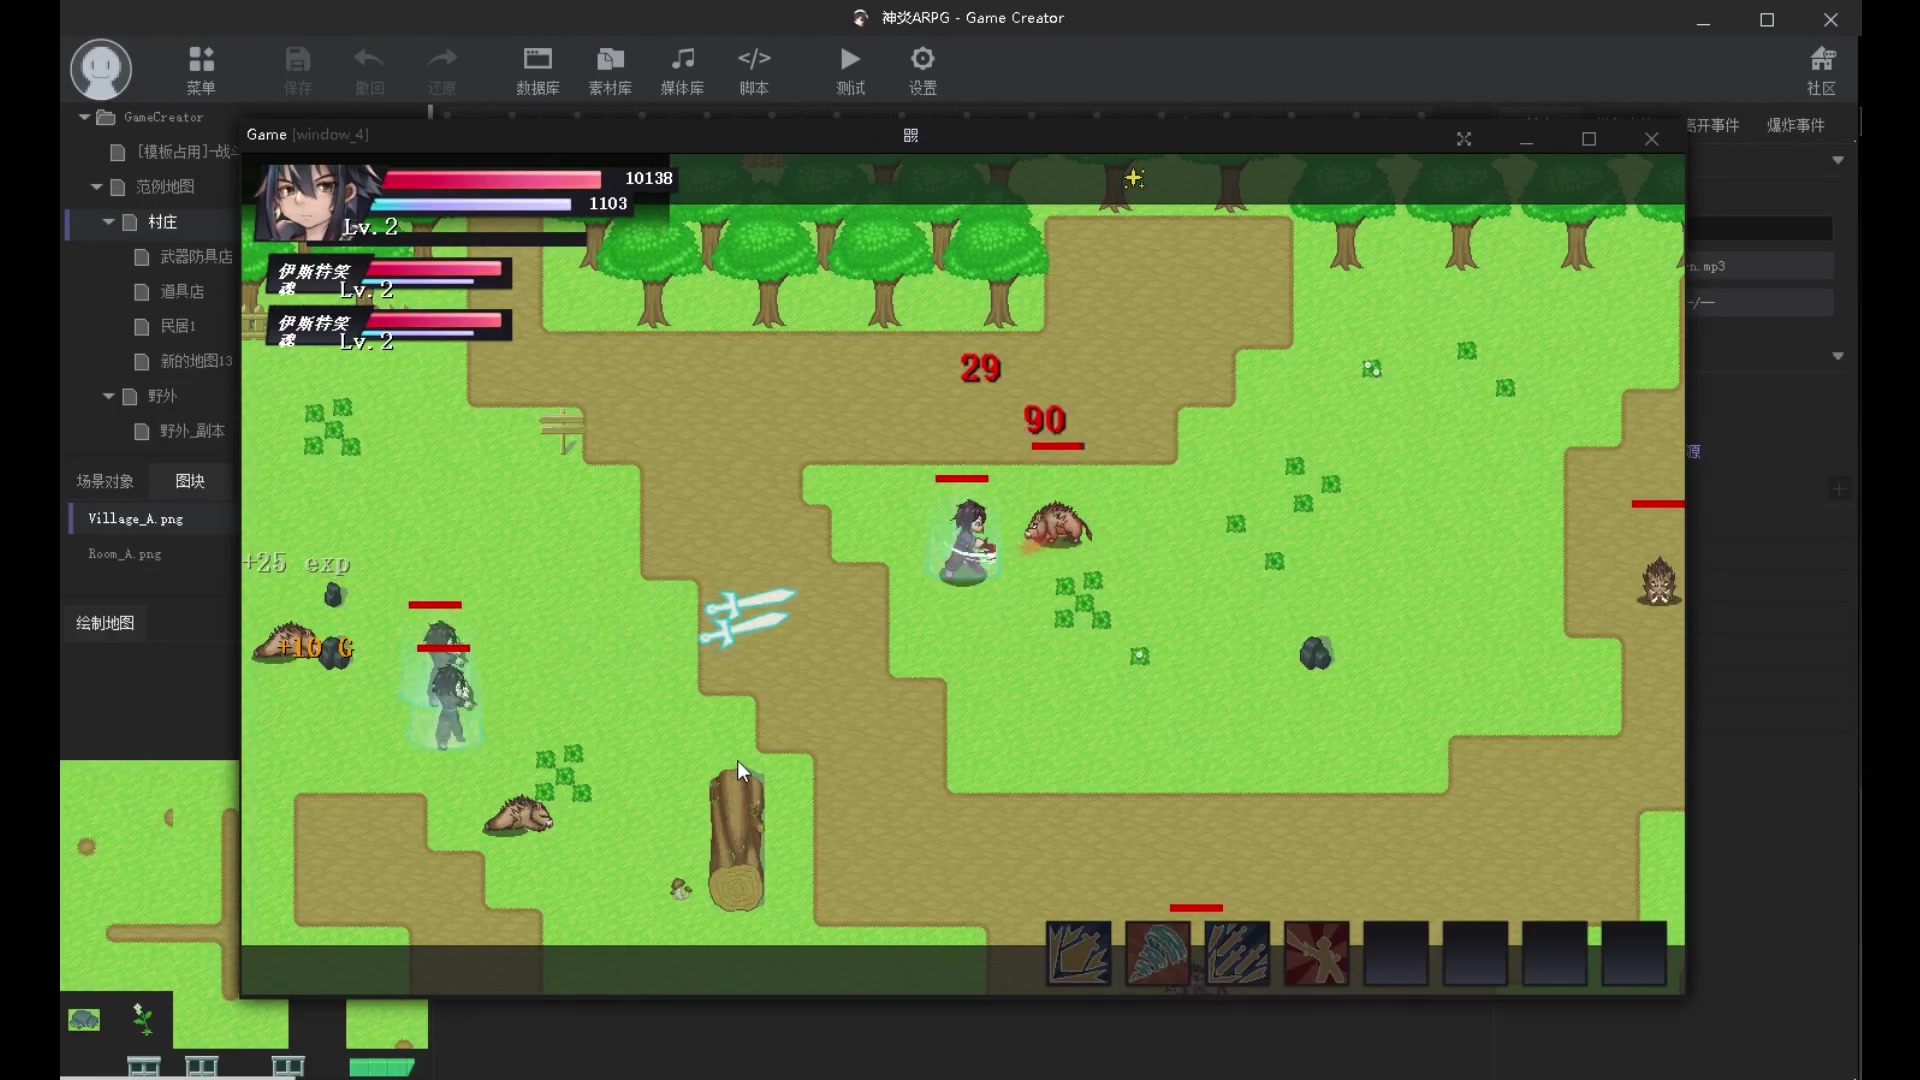Open the 媒体库 media library icon

682,69
